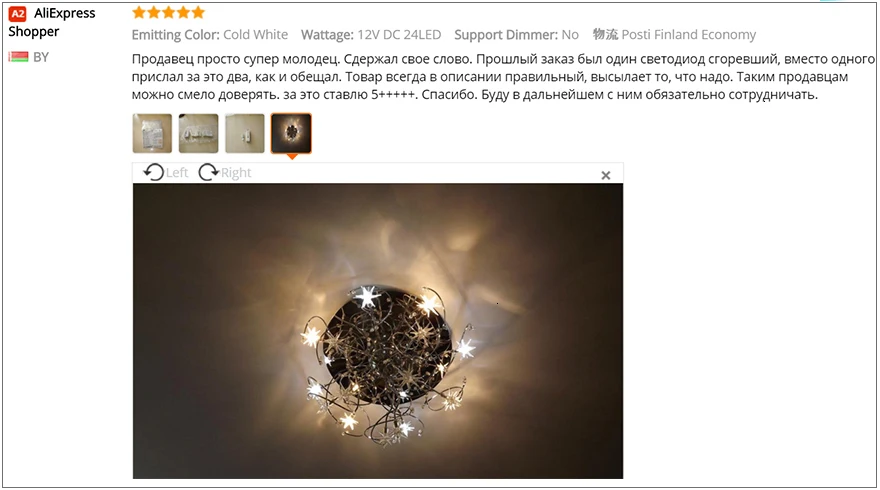880x490 pixels.
Task: Click the Belarus flag icon
Action: point(18,57)
